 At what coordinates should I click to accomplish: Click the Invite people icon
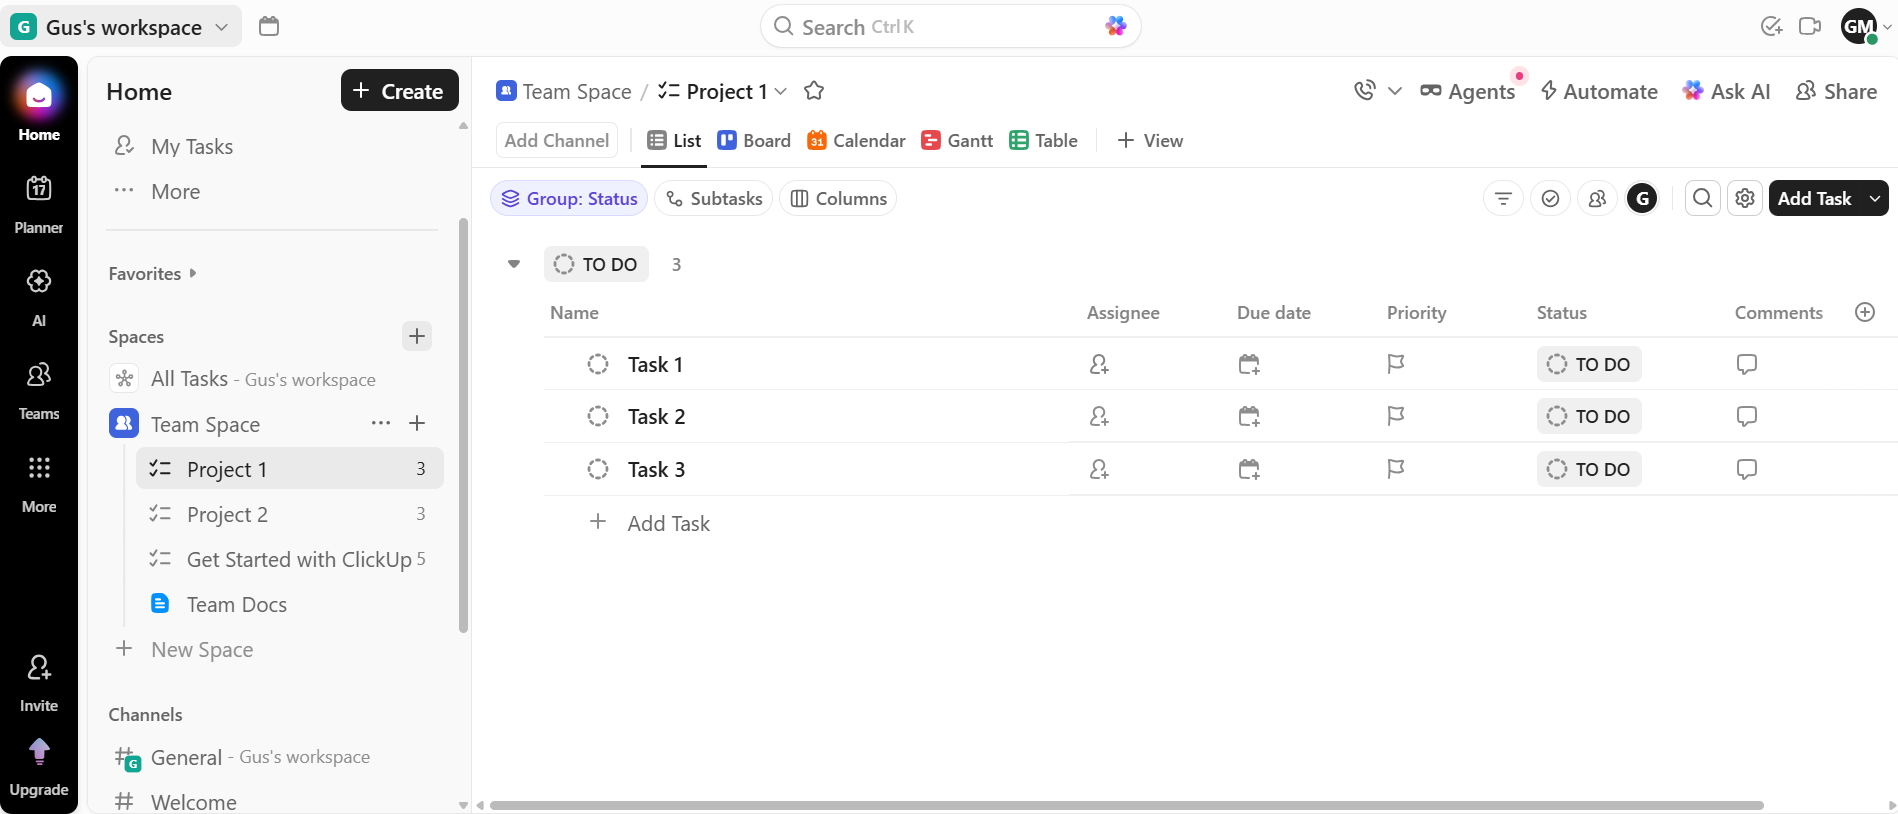39,667
